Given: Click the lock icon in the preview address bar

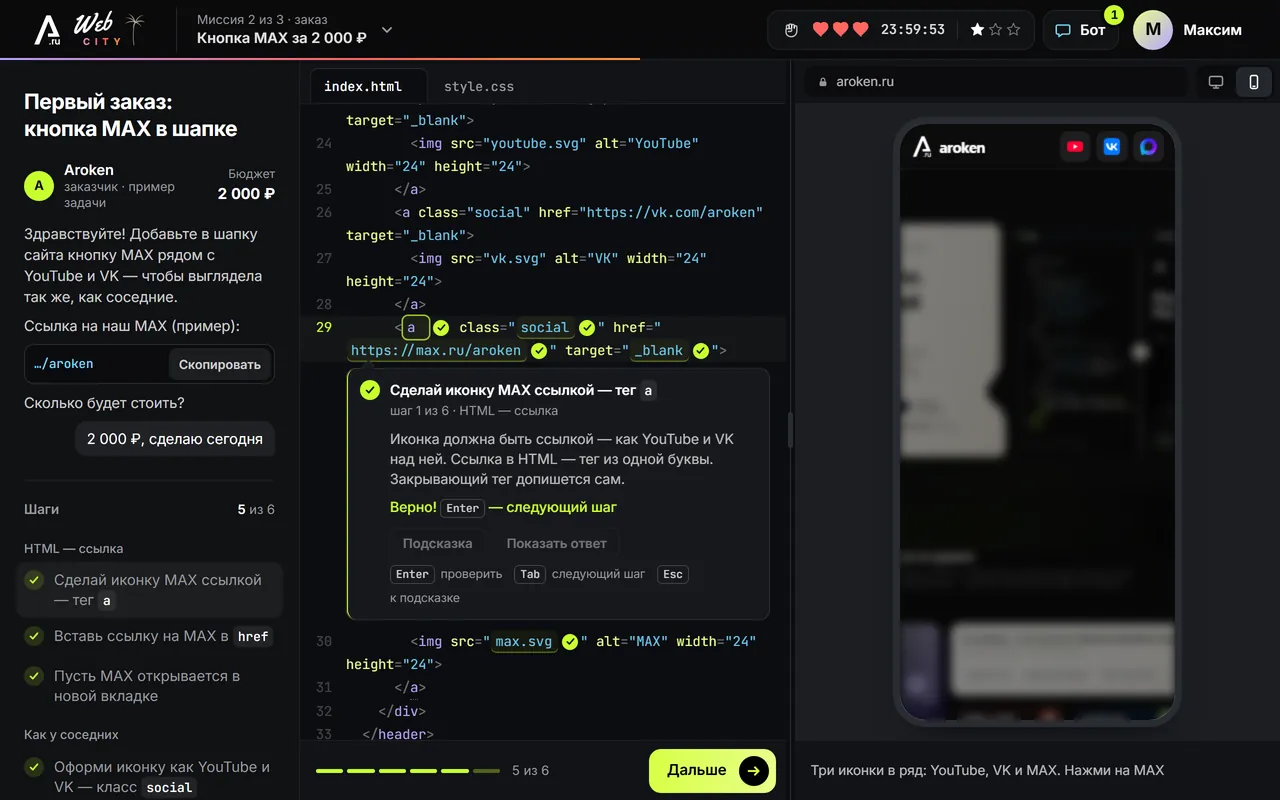Looking at the screenshot, I should point(823,82).
